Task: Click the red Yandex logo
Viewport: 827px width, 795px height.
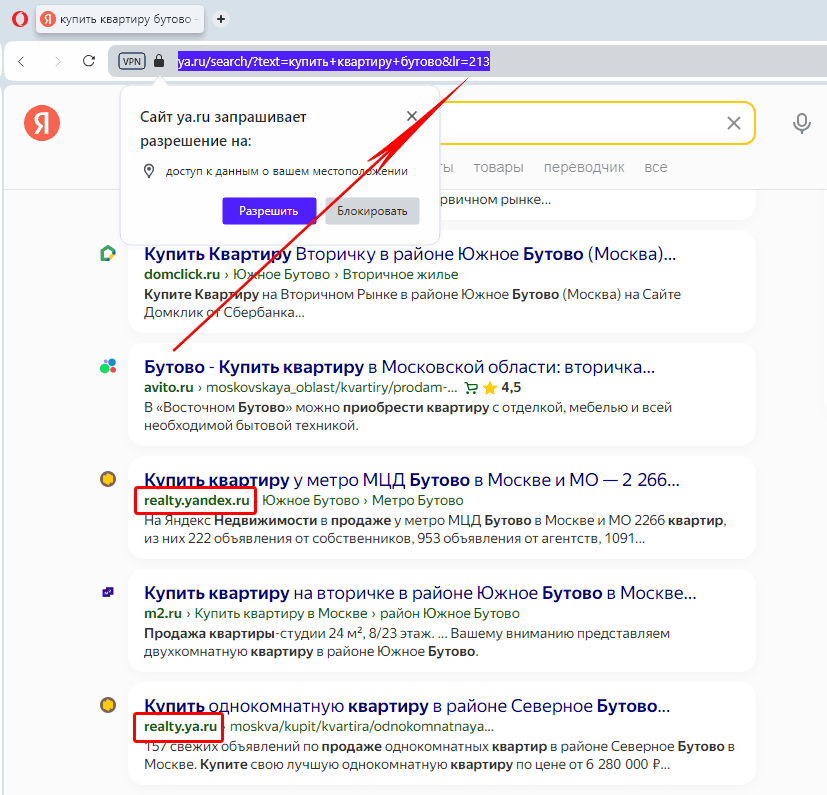Action: 42,123
